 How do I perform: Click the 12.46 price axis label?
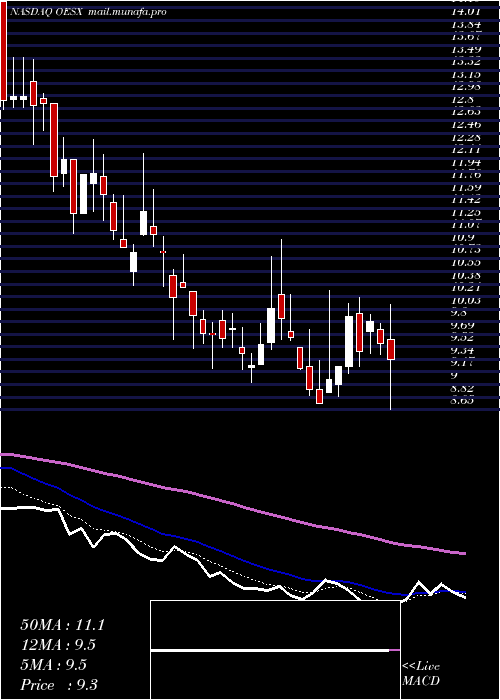coord(467,125)
